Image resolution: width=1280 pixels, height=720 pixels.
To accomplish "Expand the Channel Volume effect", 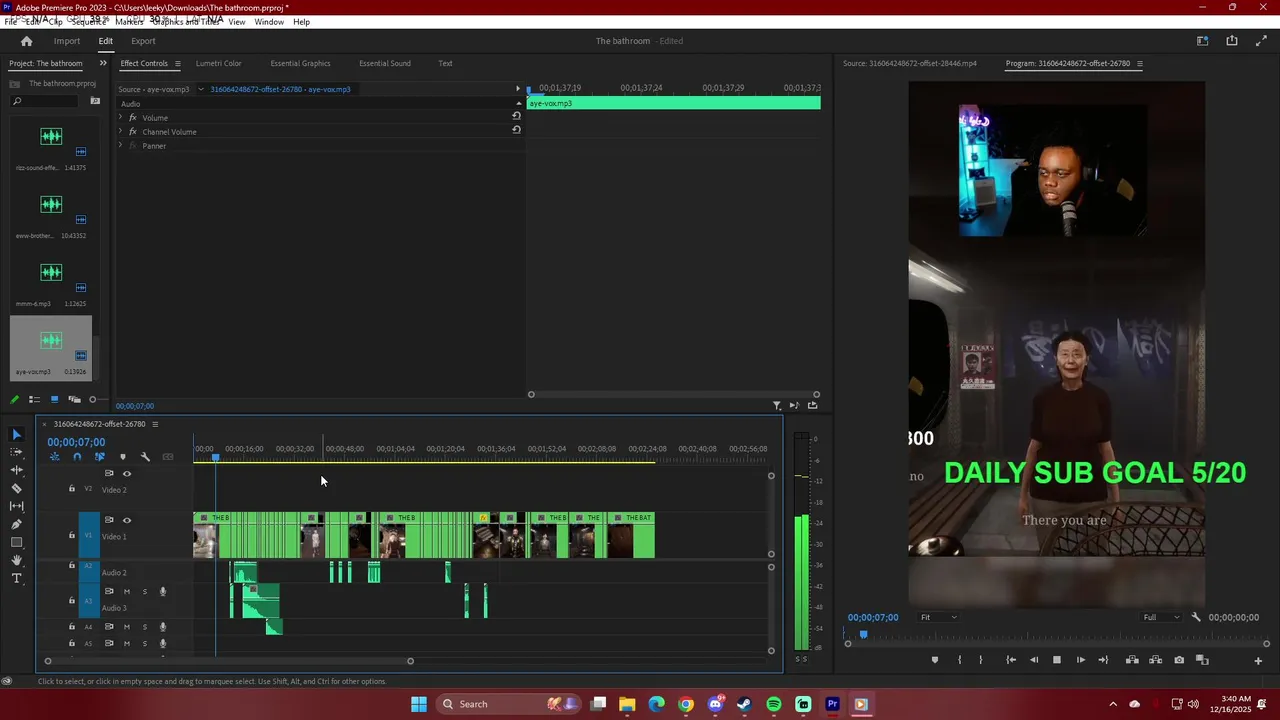I will (120, 131).
